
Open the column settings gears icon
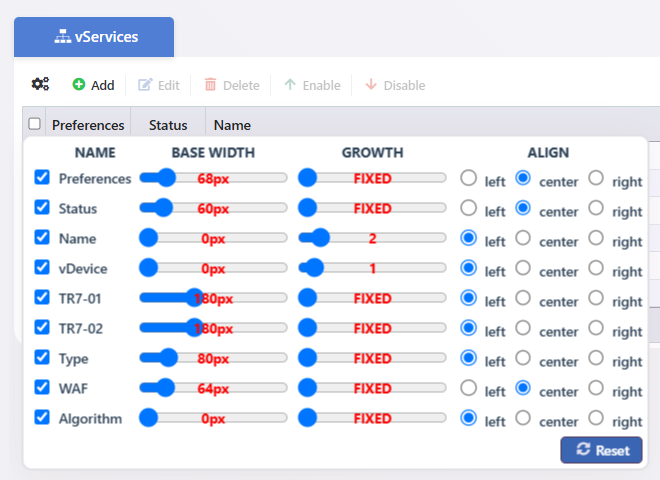(40, 84)
